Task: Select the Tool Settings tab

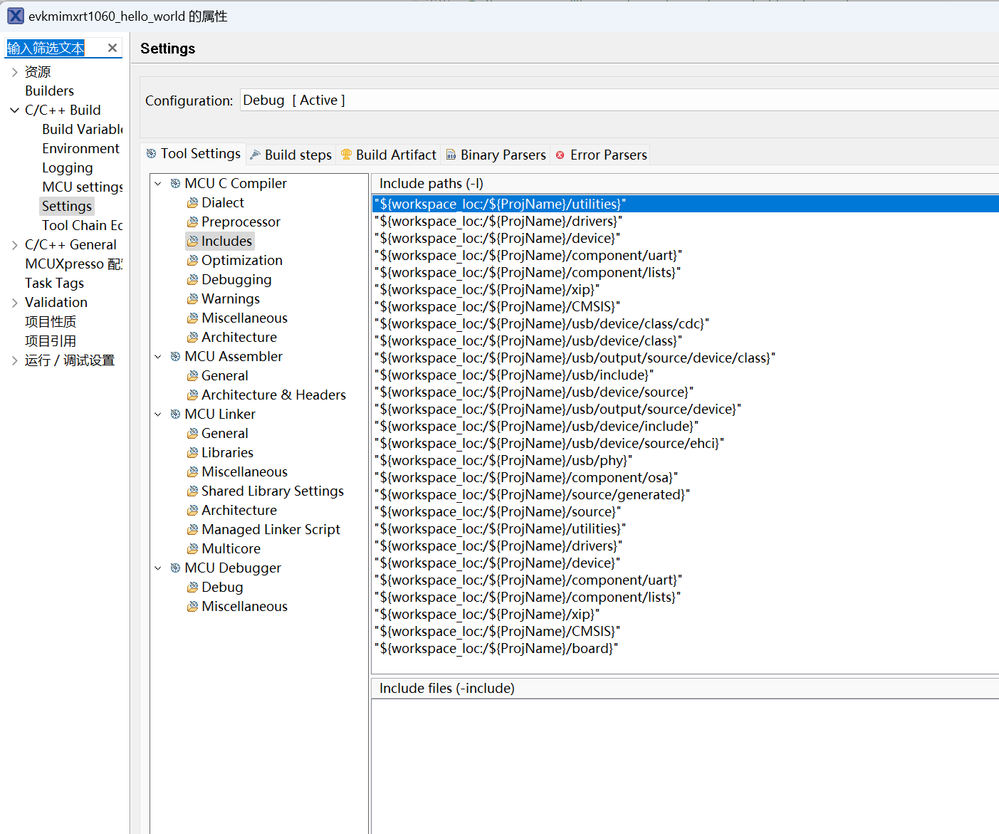Action: point(193,154)
